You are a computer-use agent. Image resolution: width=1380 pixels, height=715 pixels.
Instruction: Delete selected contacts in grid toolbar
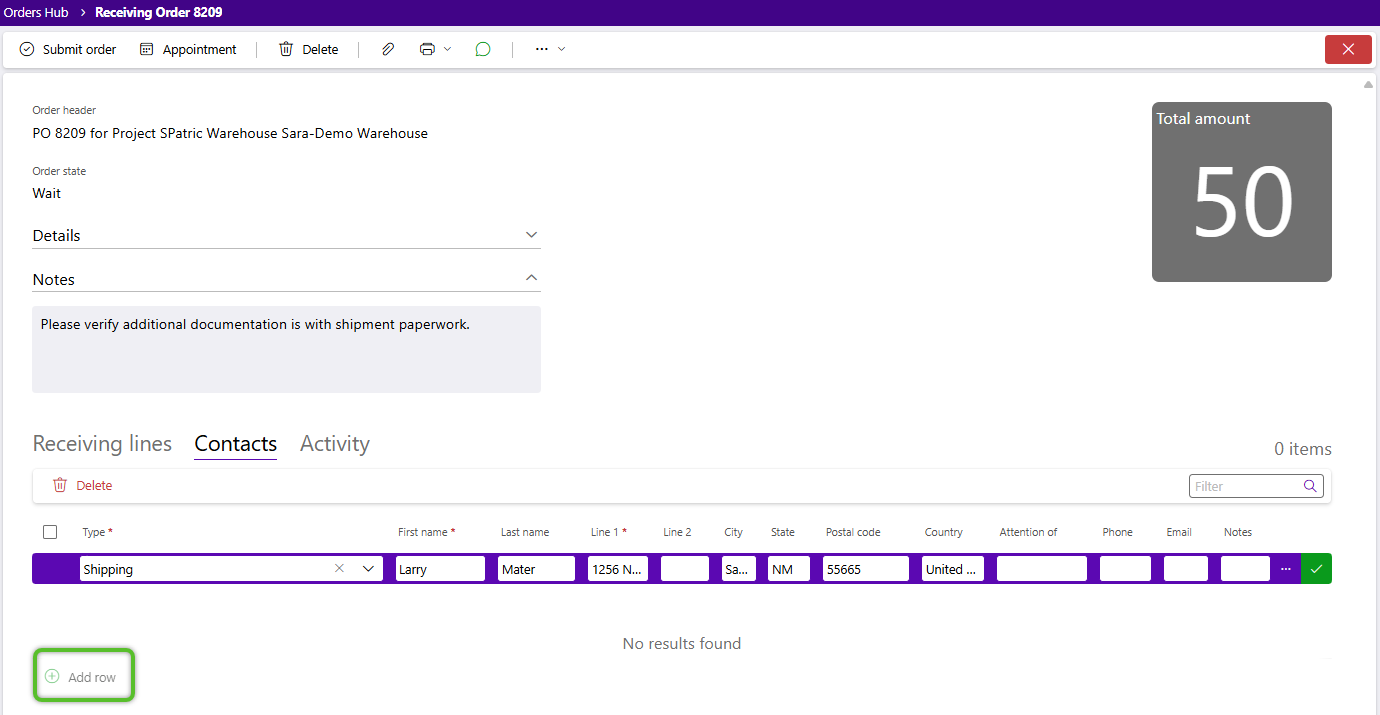(83, 485)
